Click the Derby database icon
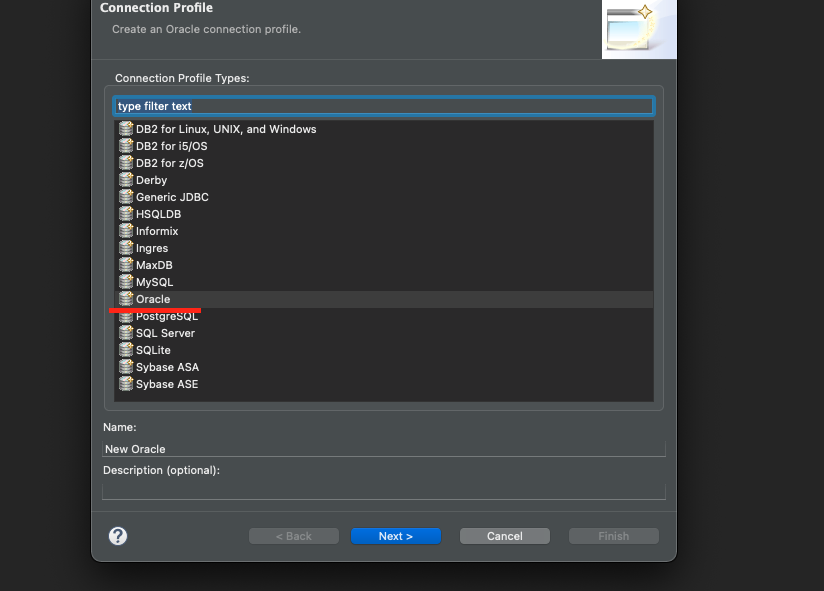 click(x=126, y=180)
